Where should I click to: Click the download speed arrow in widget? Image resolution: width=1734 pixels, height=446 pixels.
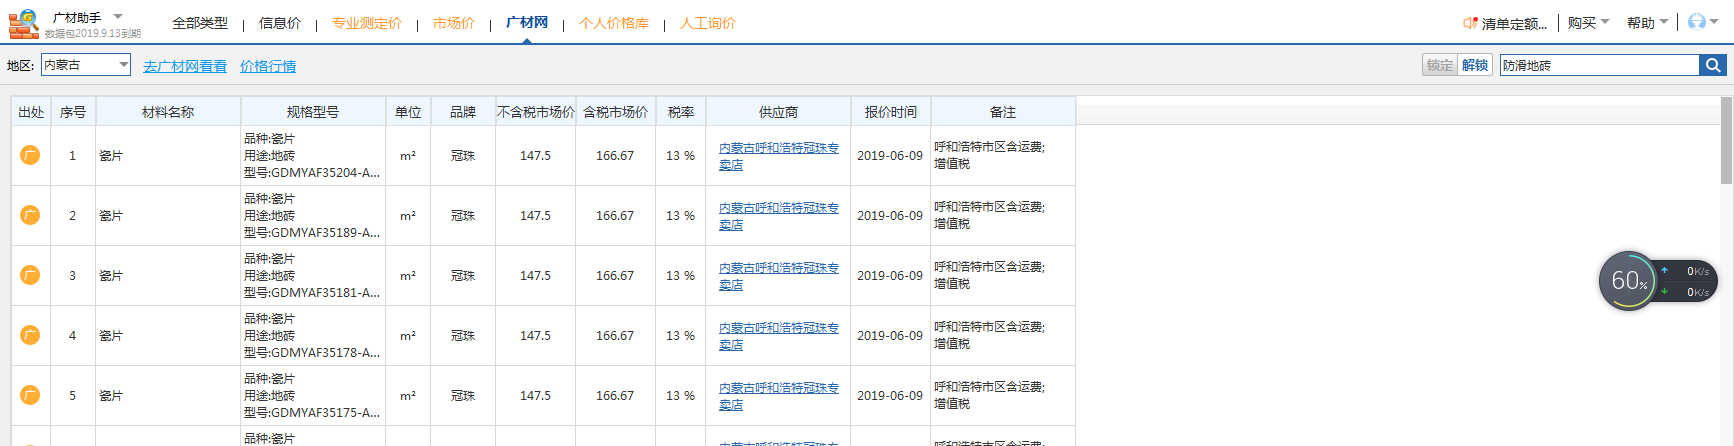click(1665, 292)
